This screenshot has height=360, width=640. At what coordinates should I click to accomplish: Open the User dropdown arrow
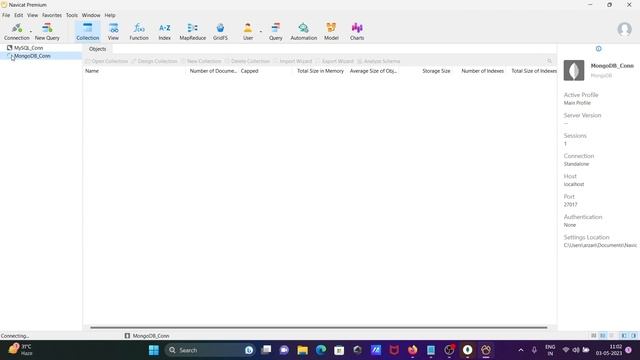coord(261,31)
